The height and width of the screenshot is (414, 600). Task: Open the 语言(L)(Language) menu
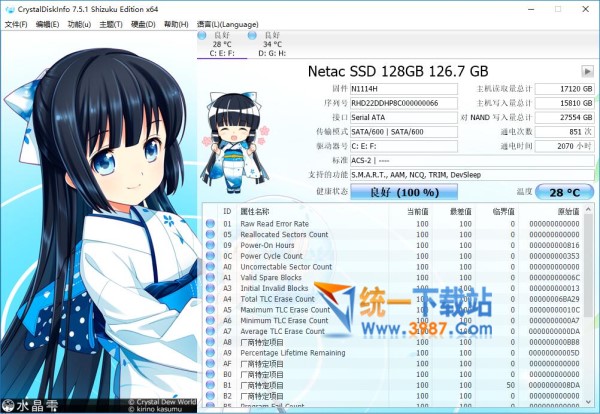(x=228, y=24)
